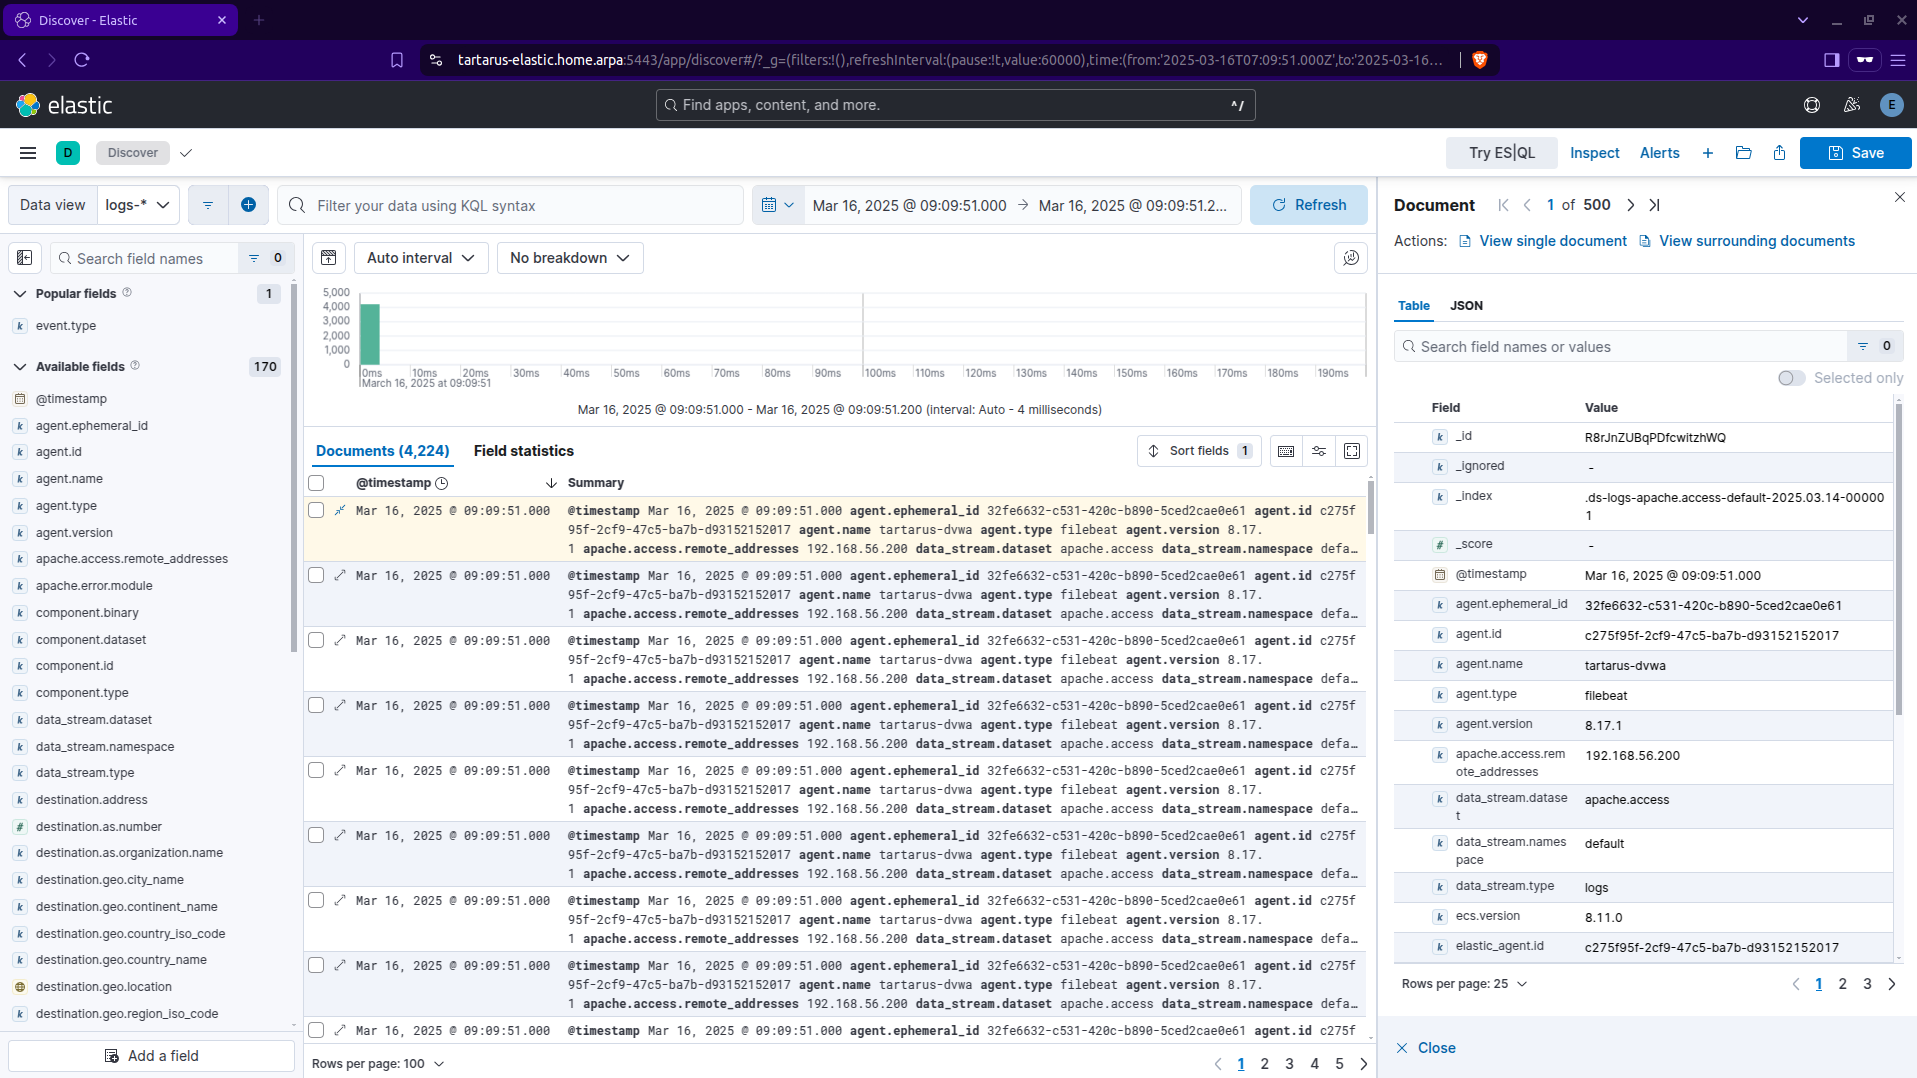Open the Auto interval dropdown

pos(420,258)
